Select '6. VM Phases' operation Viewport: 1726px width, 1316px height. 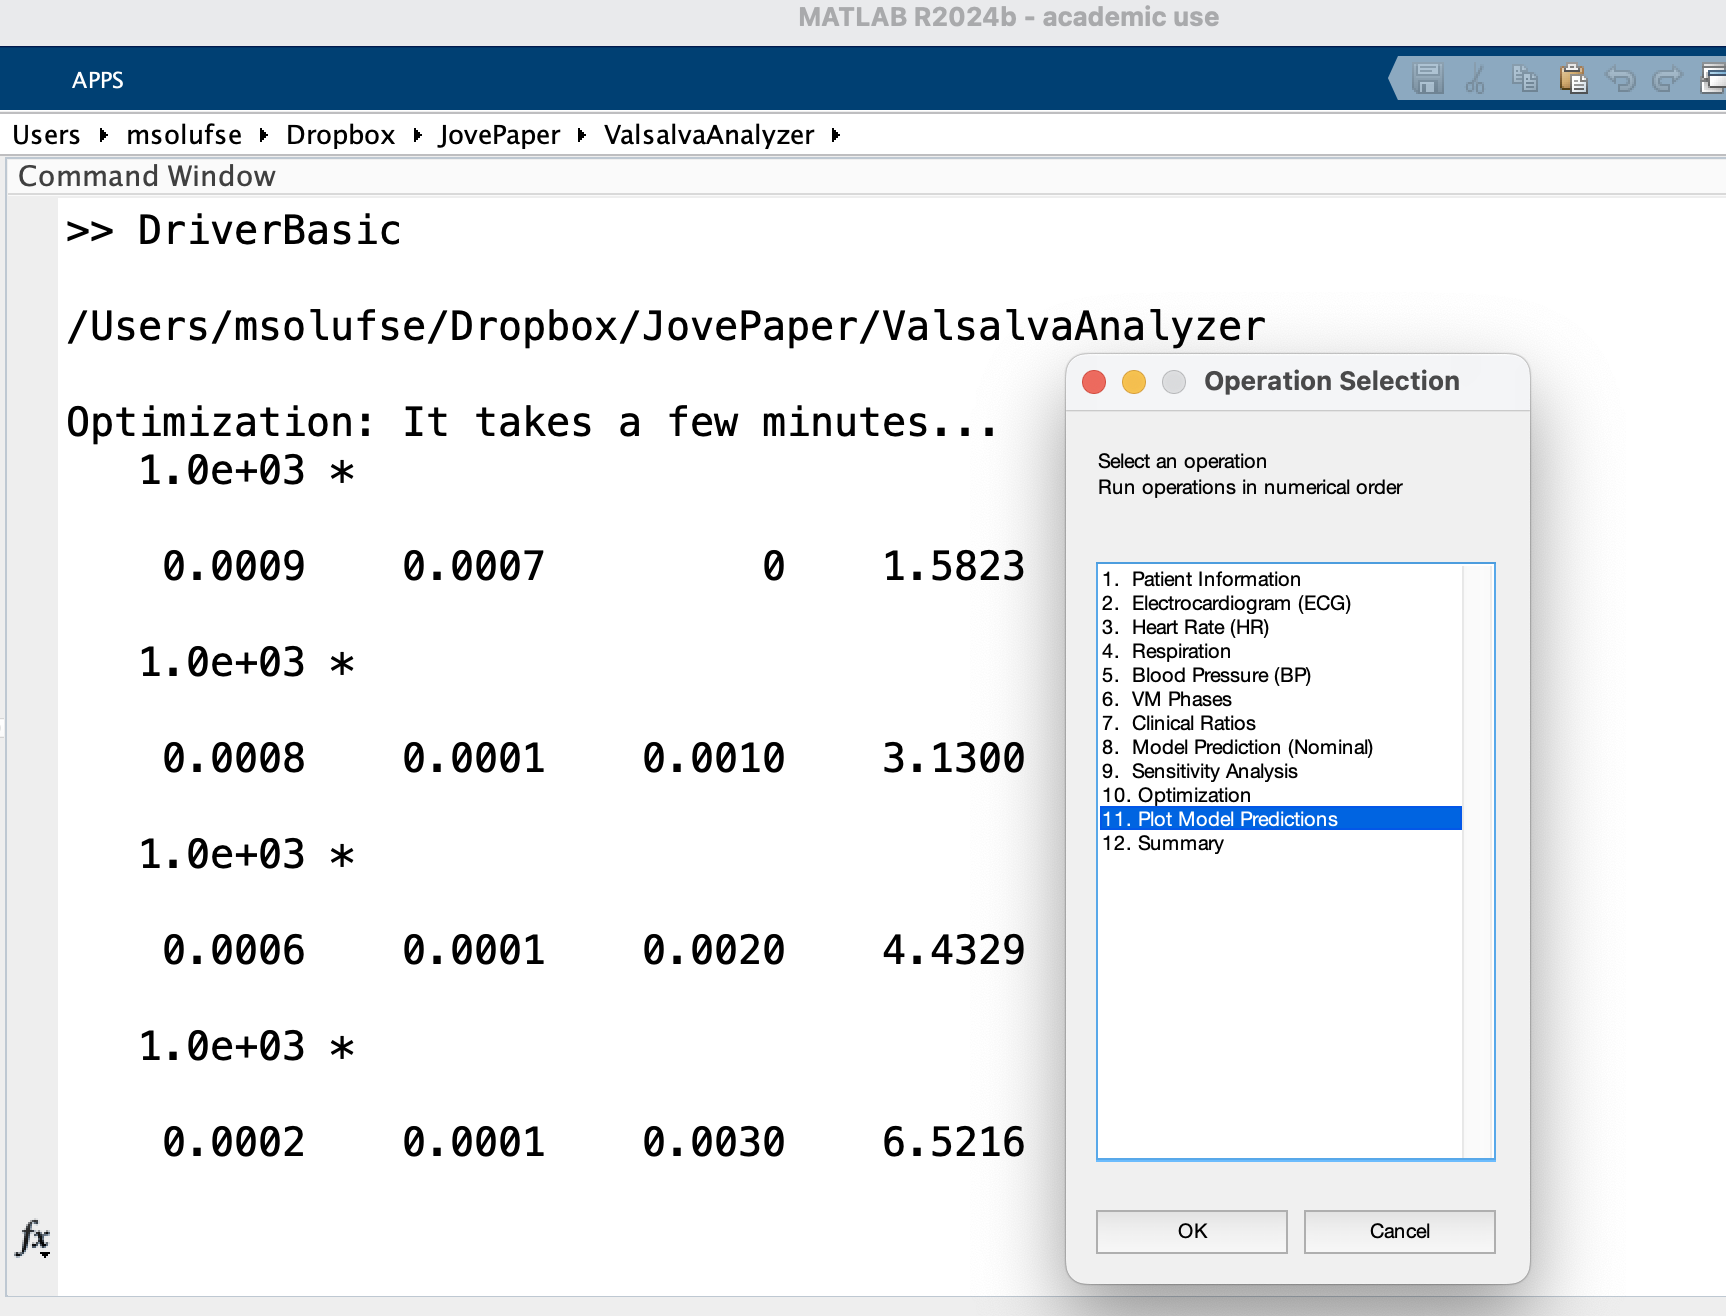pyautogui.click(x=1280, y=699)
